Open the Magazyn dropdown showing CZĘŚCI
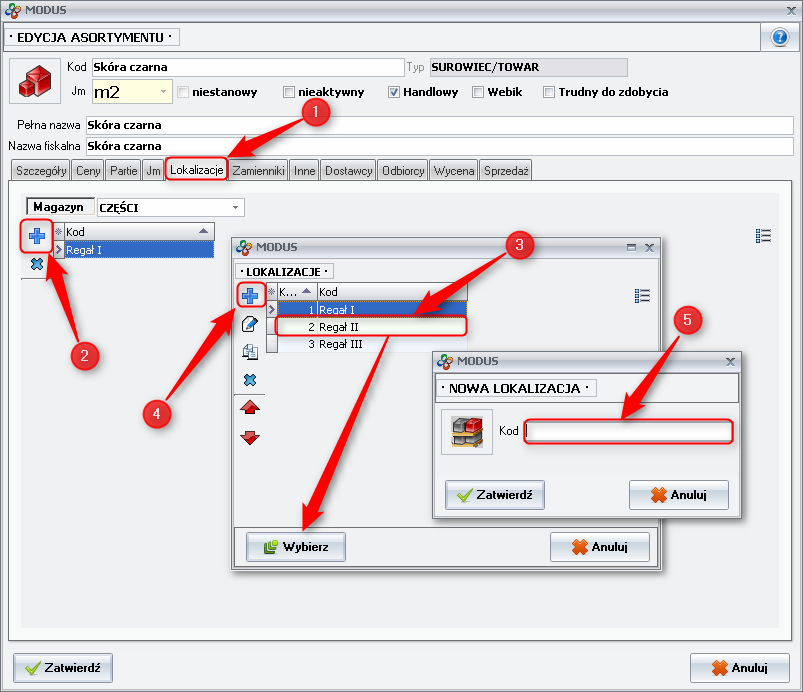The image size is (803, 692). tap(236, 207)
